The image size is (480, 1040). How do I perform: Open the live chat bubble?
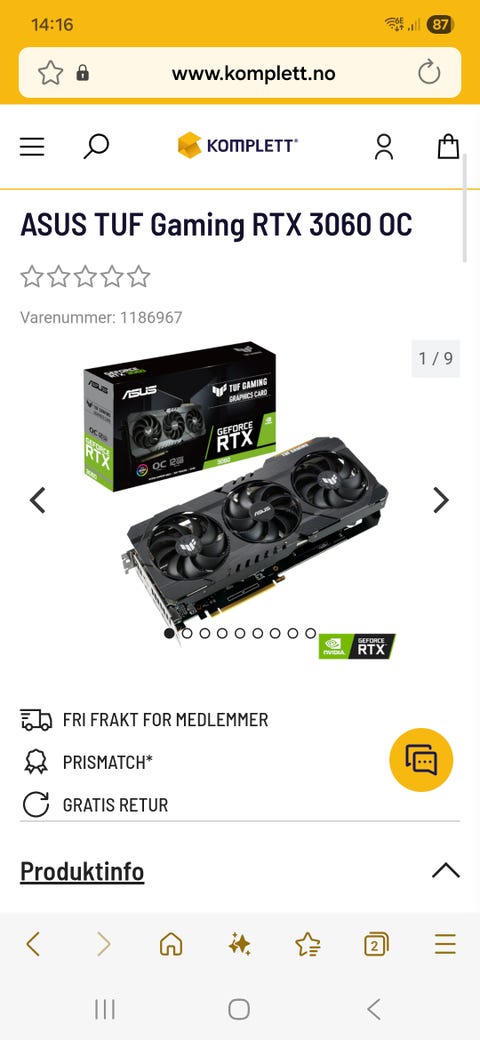pos(421,760)
